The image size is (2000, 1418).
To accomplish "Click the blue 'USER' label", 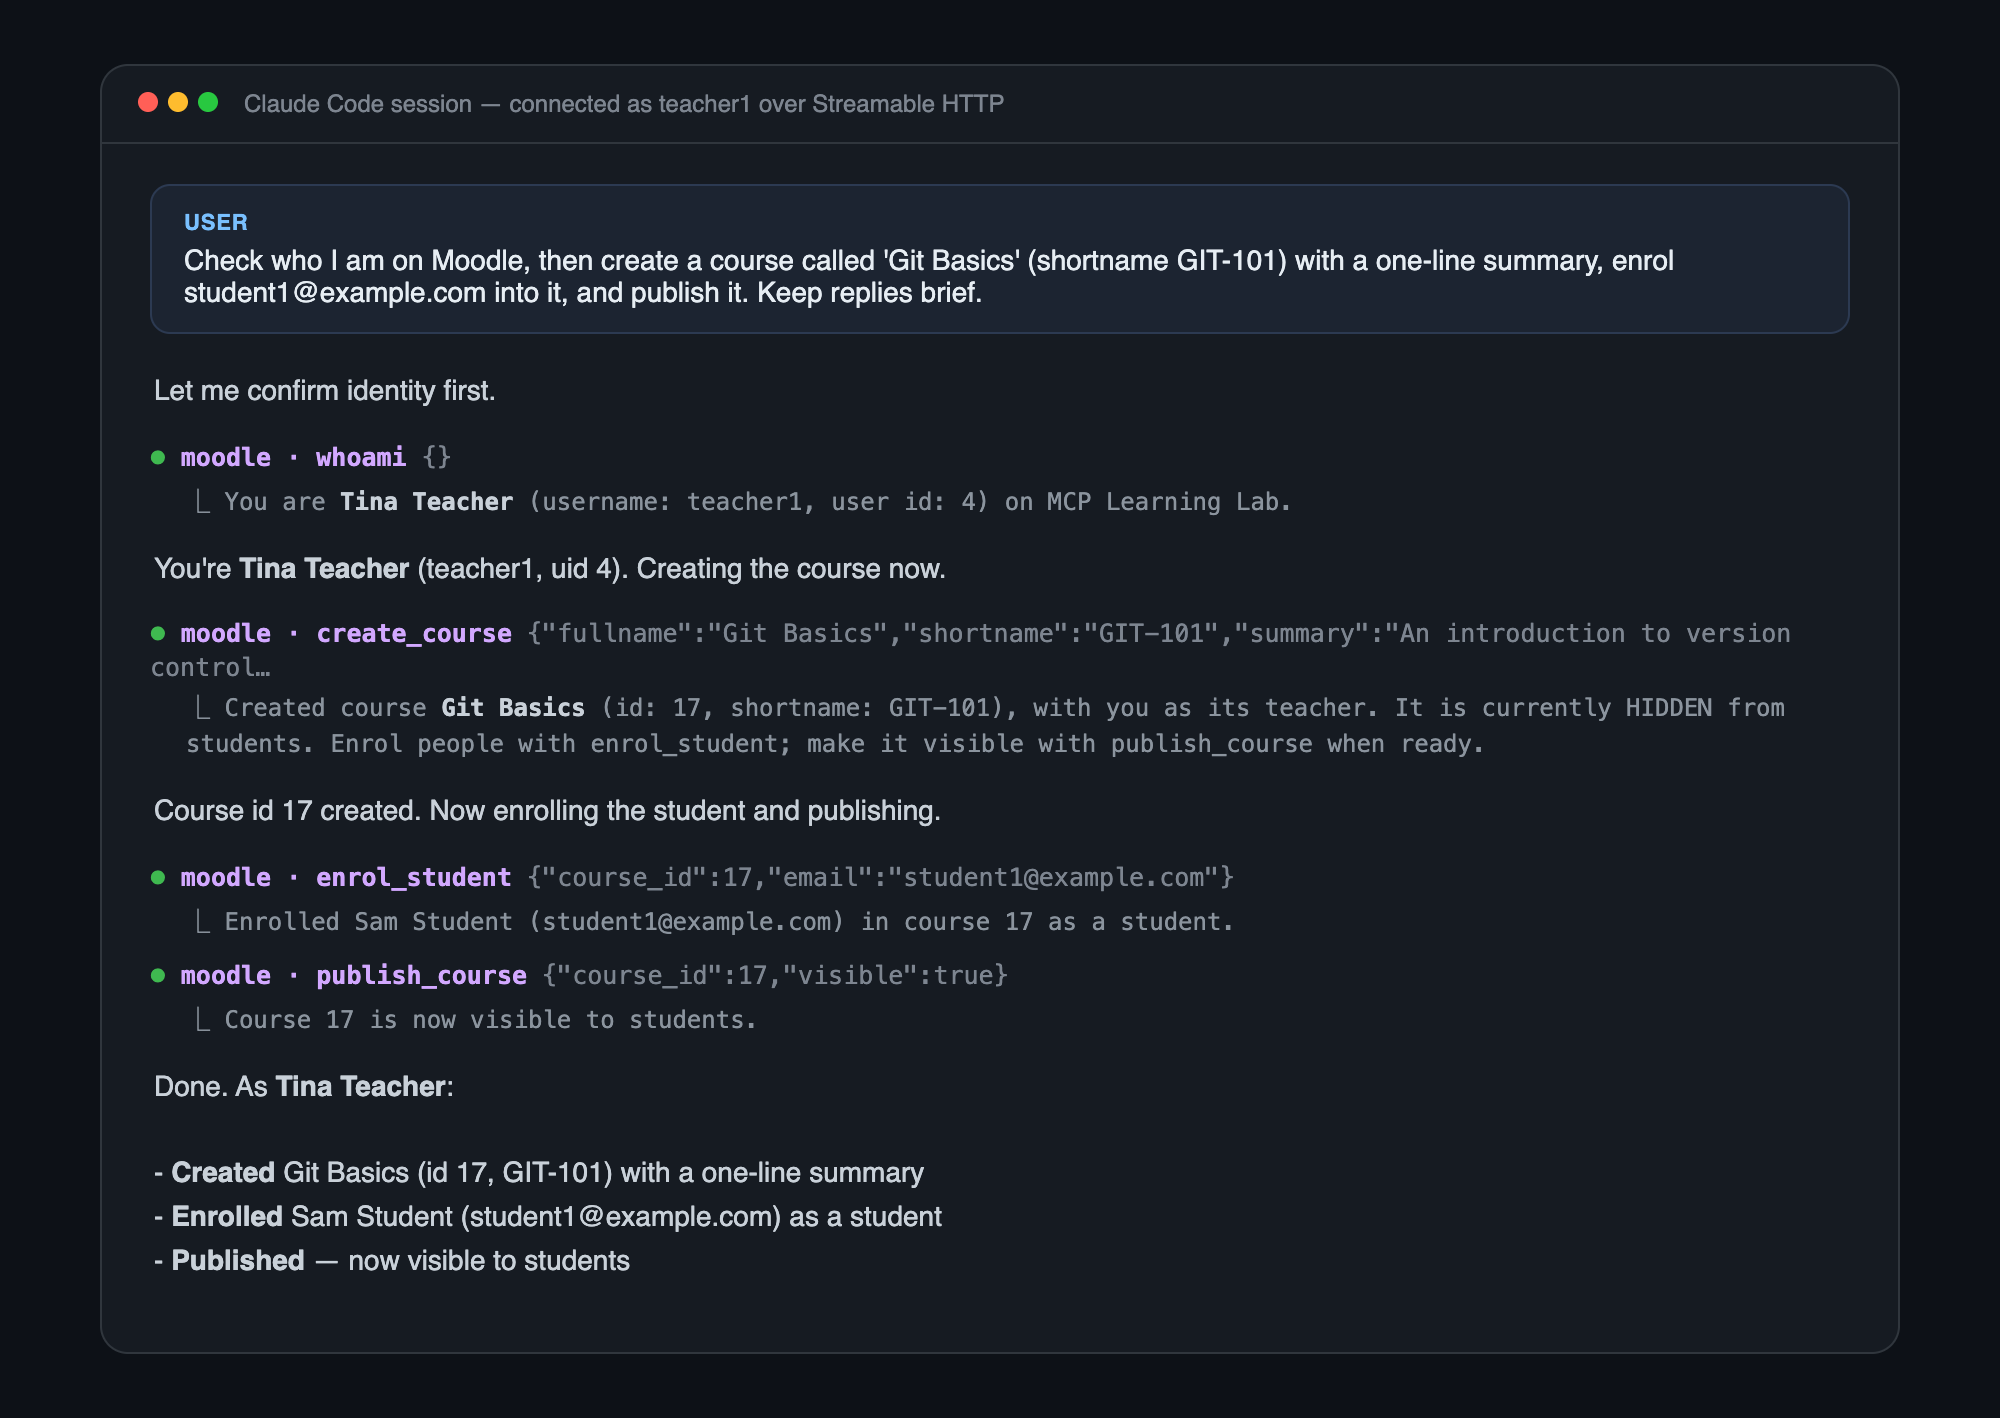I will point(216,222).
